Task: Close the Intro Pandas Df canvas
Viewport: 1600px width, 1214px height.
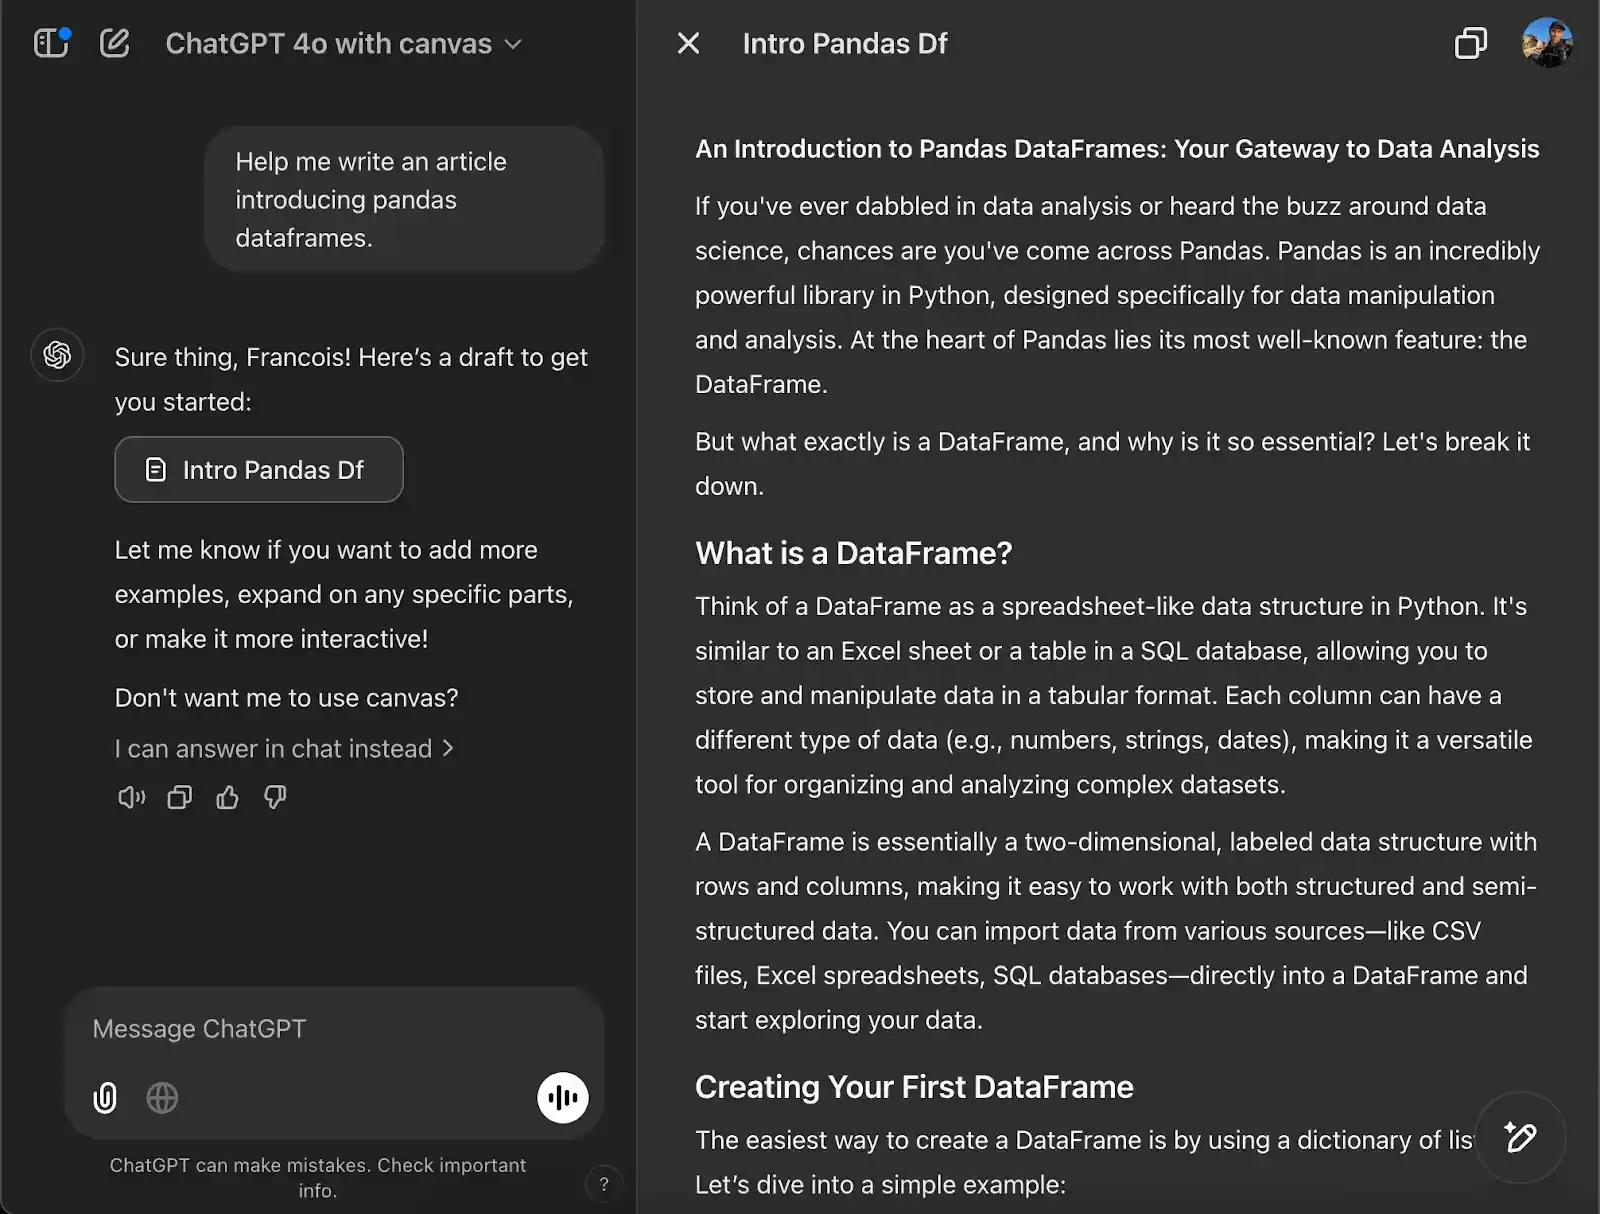Action: pyautogui.click(x=688, y=43)
